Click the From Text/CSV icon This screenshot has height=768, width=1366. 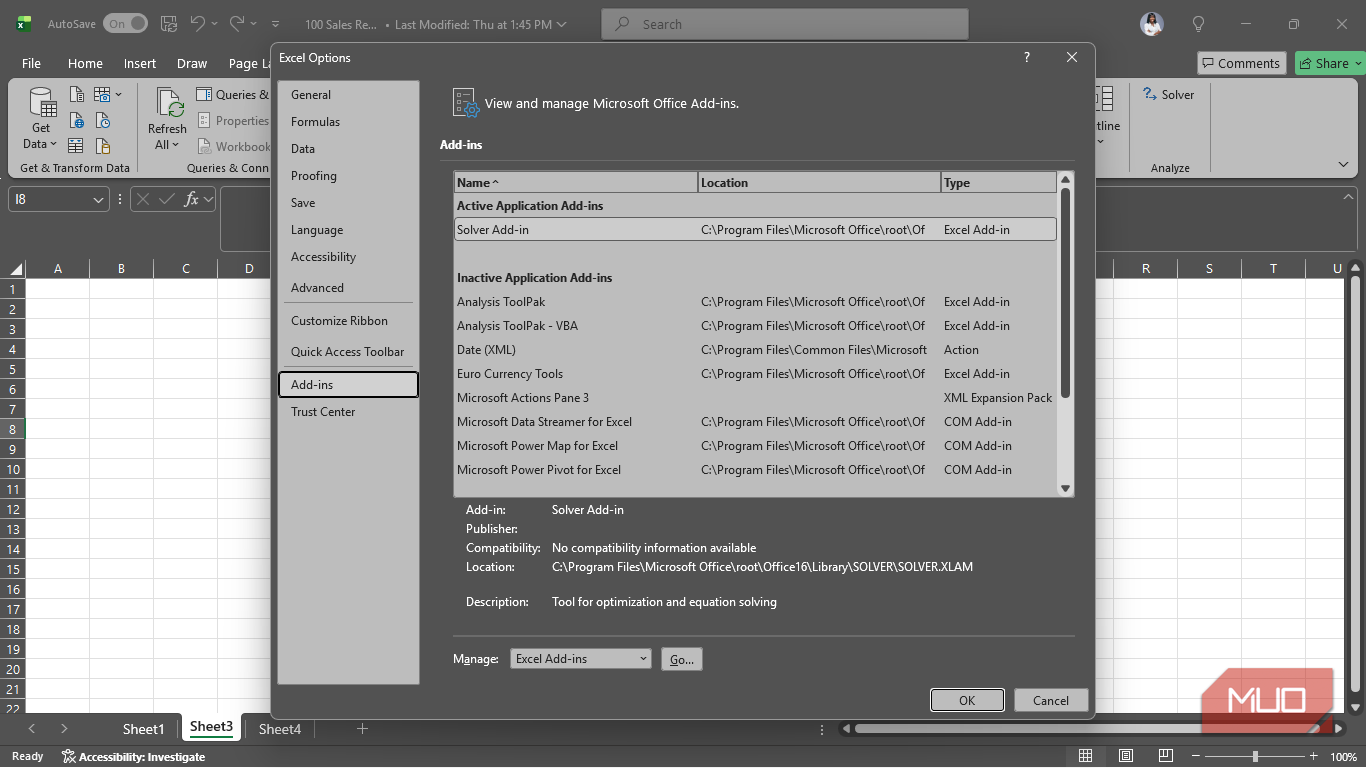77,95
